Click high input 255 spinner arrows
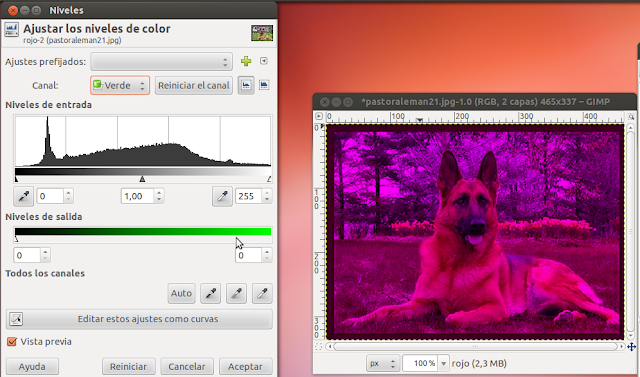 point(267,196)
